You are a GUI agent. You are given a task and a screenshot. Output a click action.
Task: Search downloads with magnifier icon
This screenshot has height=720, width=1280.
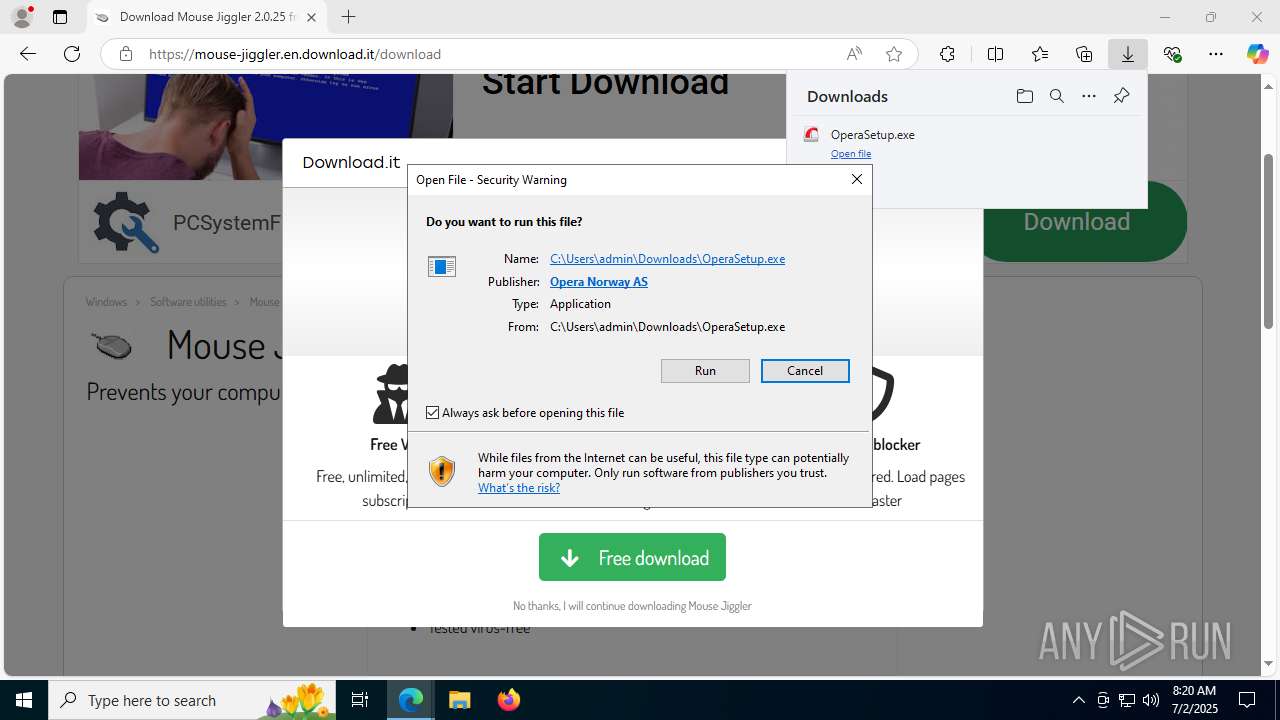pyautogui.click(x=1056, y=96)
